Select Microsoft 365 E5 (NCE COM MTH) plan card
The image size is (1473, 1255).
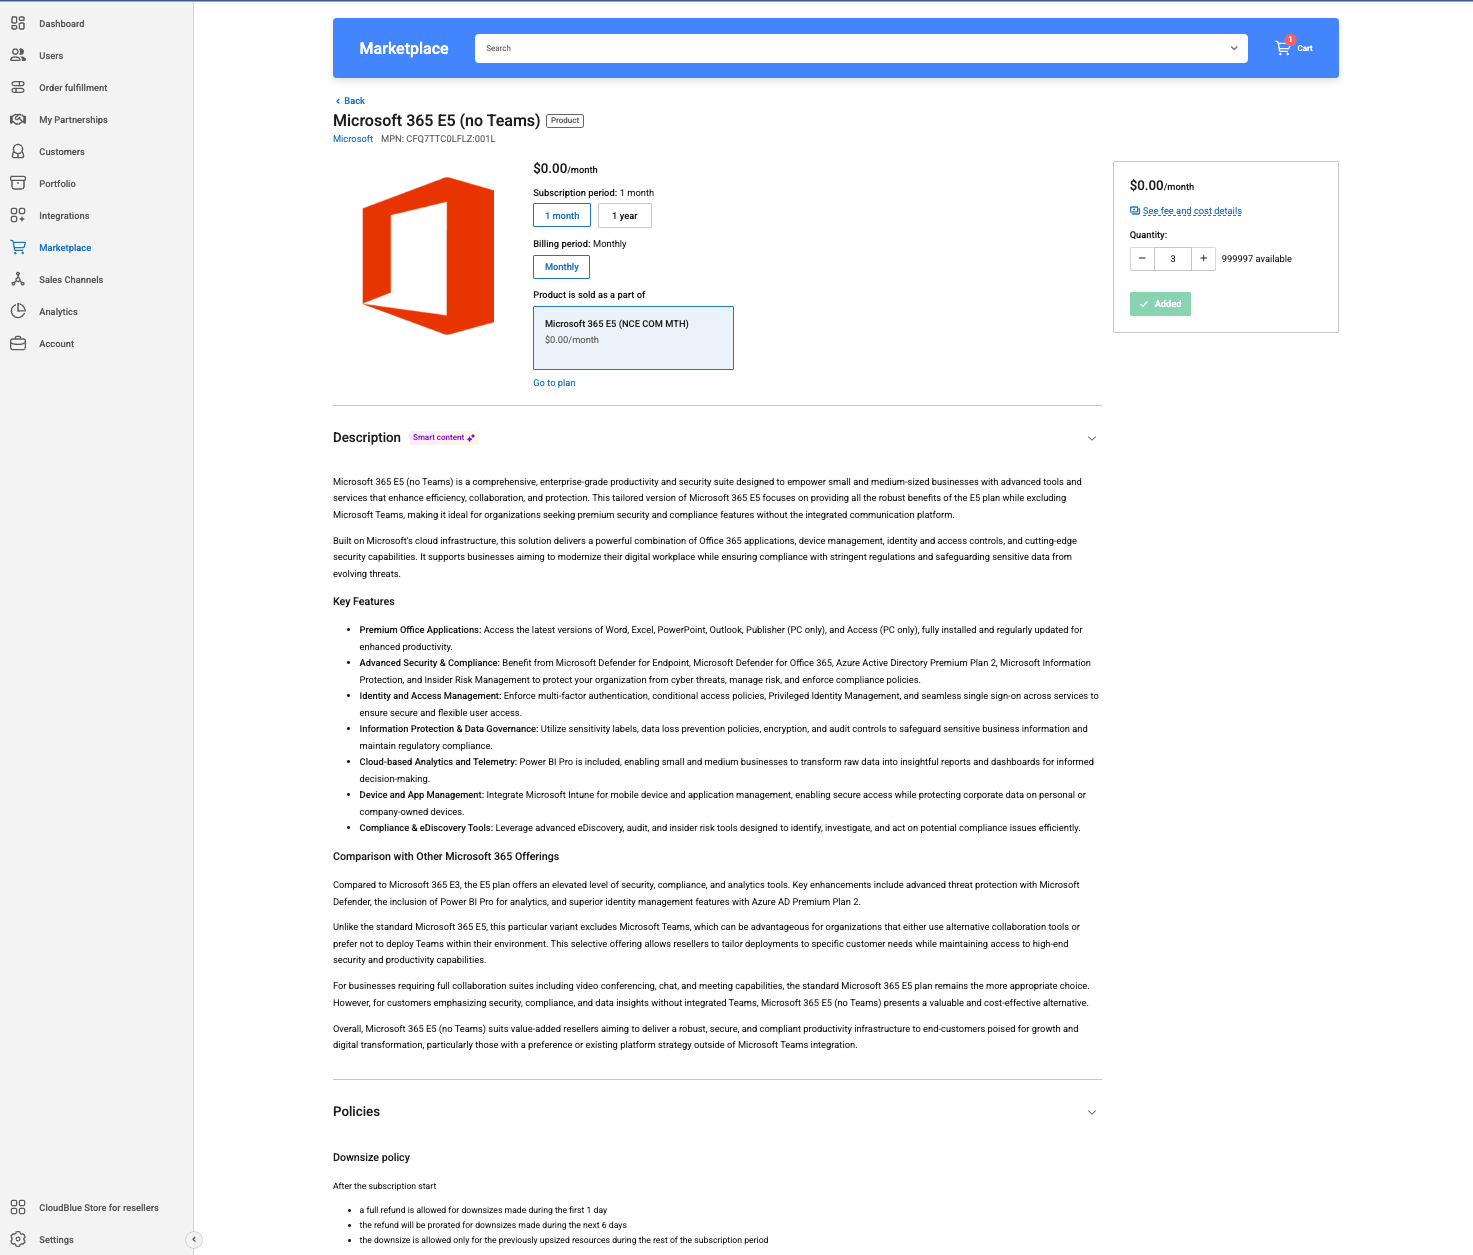[x=633, y=338]
